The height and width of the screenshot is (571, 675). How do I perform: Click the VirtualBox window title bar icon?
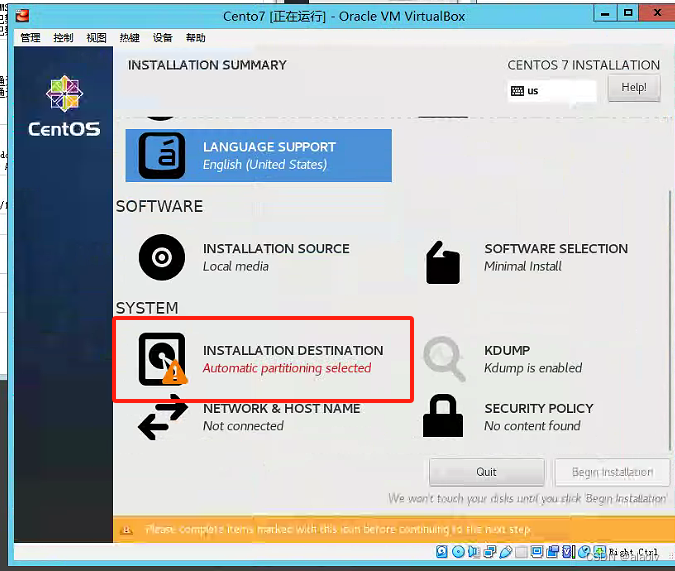pyautogui.click(x=22, y=16)
